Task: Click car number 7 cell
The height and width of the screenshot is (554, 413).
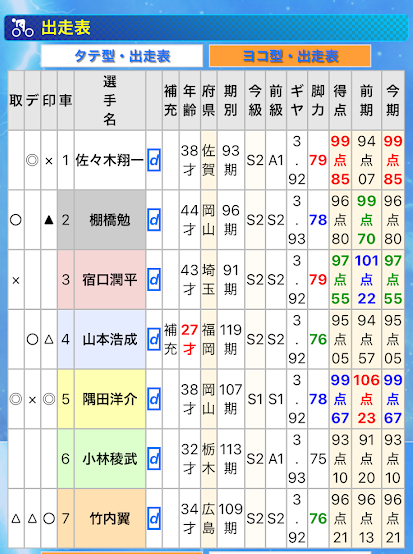Action: coord(65,519)
